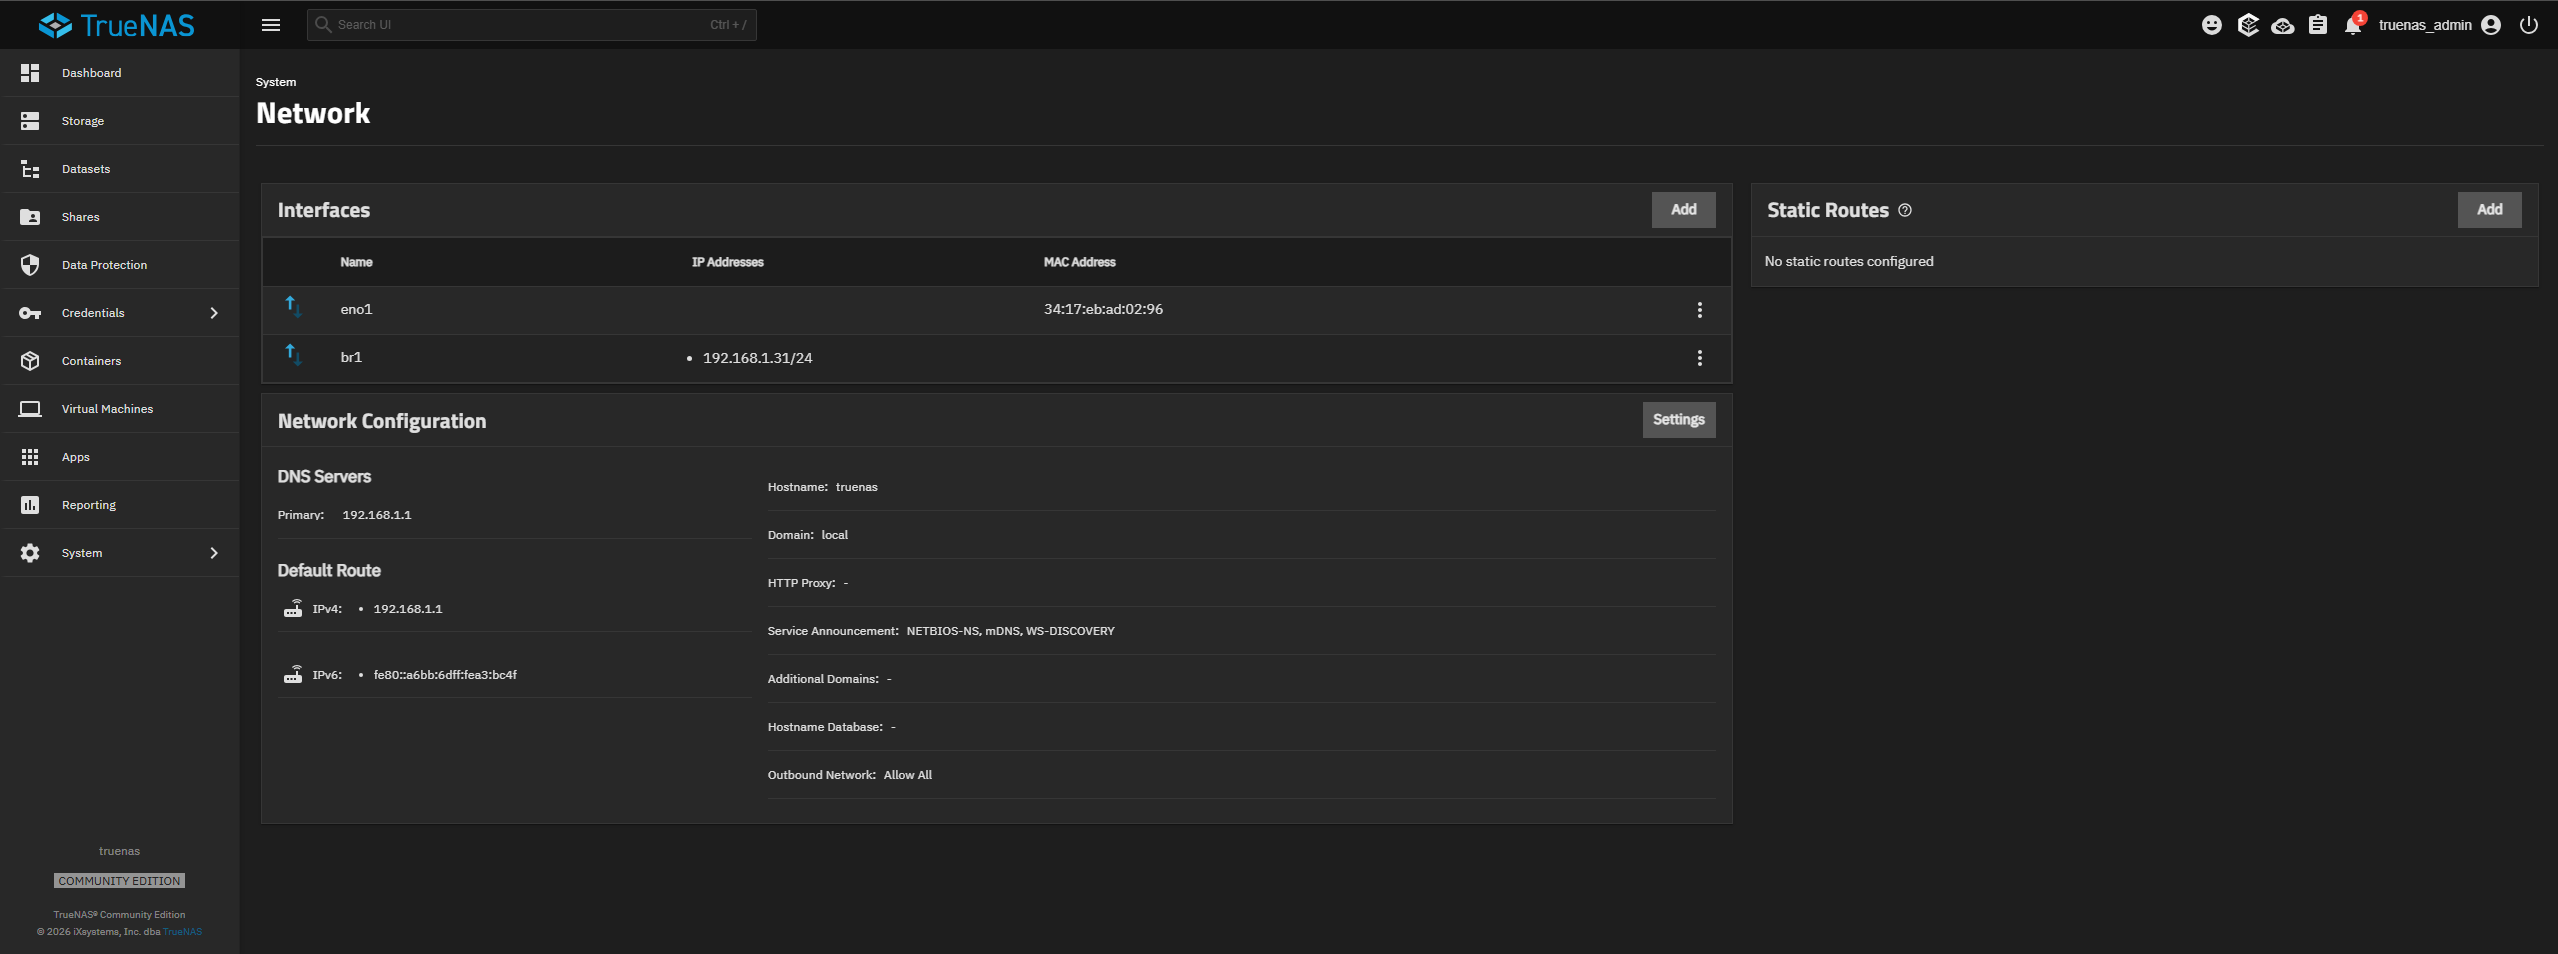The height and width of the screenshot is (954, 2558).
Task: Open Containers in sidebar
Action: (120, 361)
